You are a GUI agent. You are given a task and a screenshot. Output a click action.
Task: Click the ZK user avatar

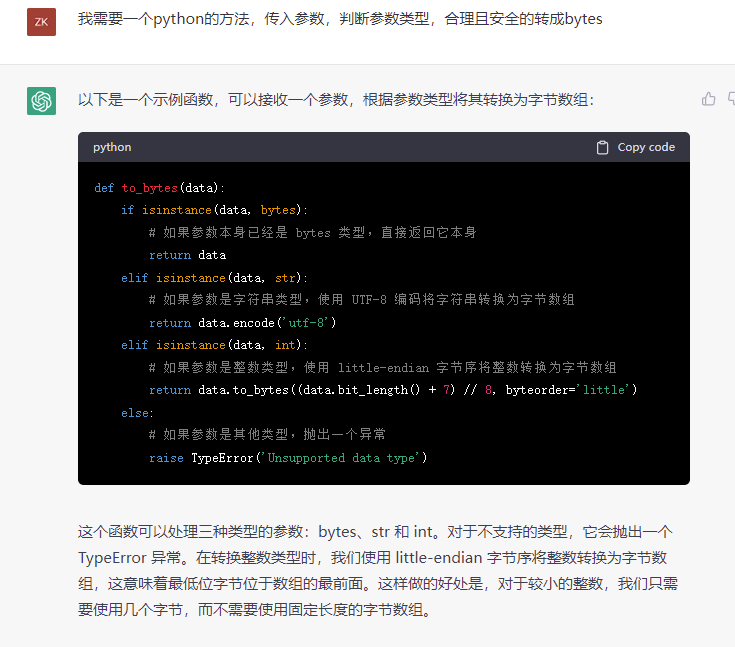tap(41, 22)
